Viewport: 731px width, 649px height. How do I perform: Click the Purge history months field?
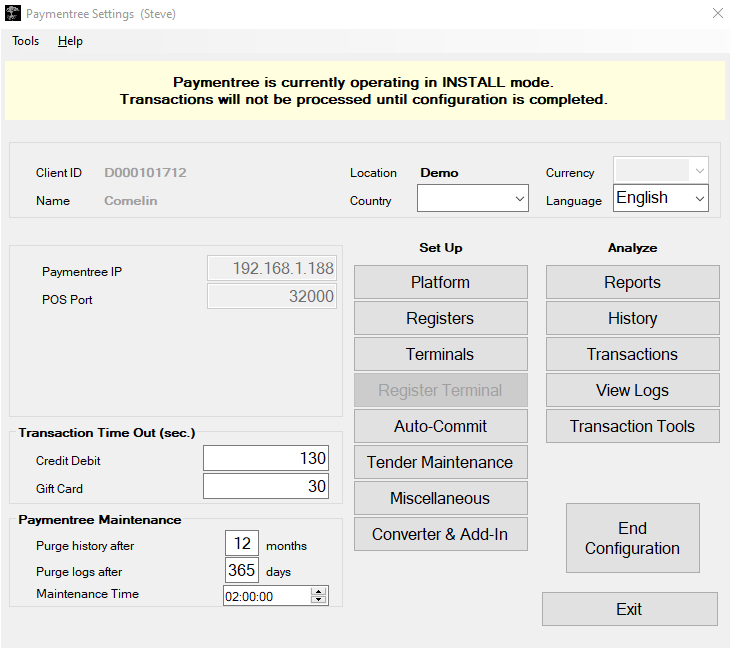(242, 543)
